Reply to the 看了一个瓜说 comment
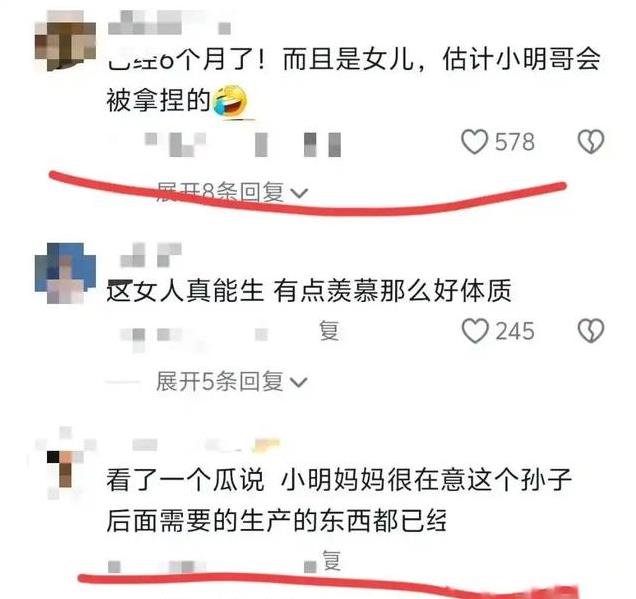The height and width of the screenshot is (599, 636). point(331,561)
